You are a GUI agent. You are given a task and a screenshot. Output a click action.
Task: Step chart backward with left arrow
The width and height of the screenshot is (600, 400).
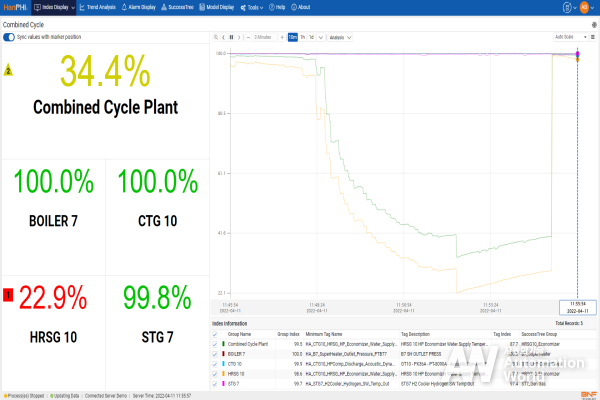click(223, 37)
